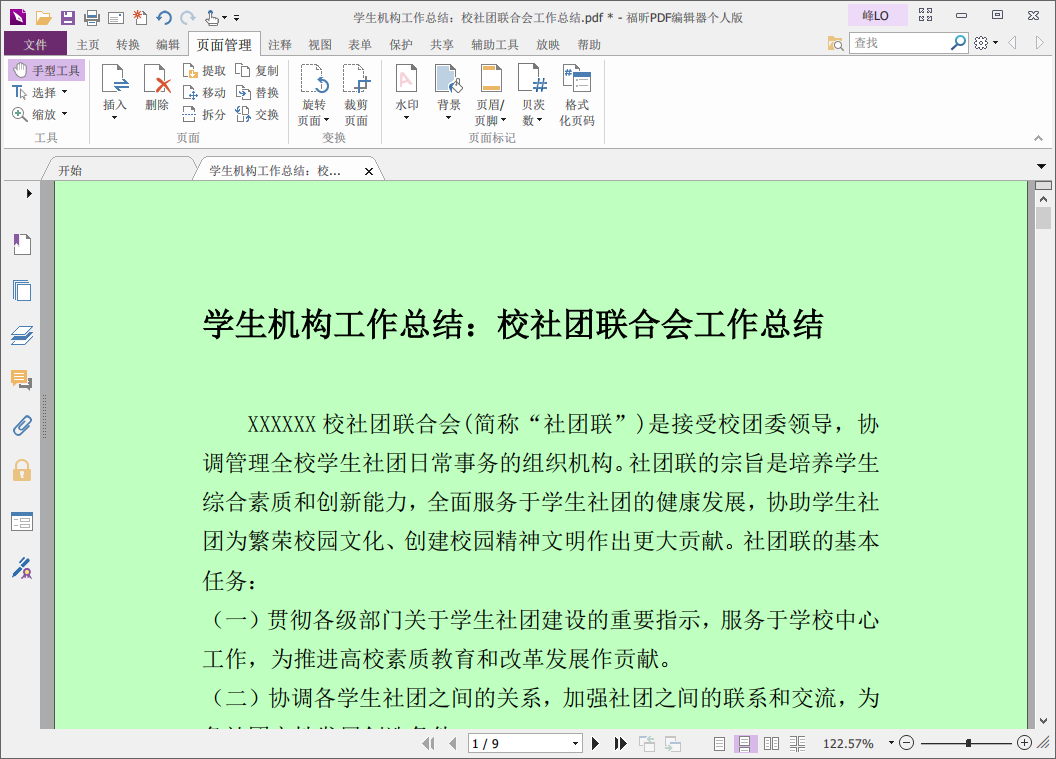Open the 页眉/页脚 header footer dropdown
The width and height of the screenshot is (1056, 759).
(490, 95)
